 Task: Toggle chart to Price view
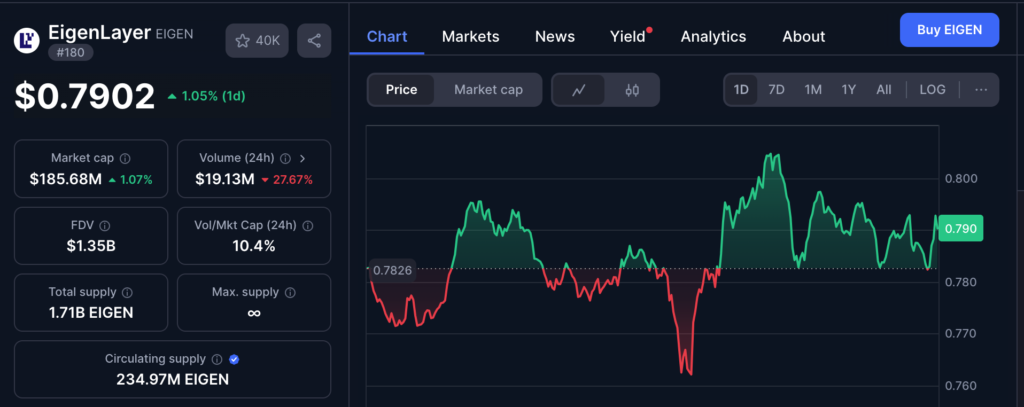[402, 90]
